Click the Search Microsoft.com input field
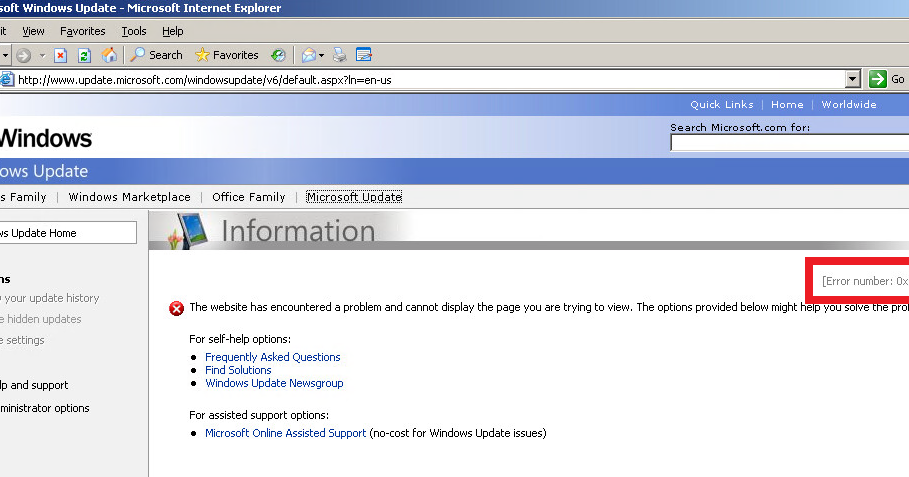Viewport: 909px width, 477px height. pos(789,143)
